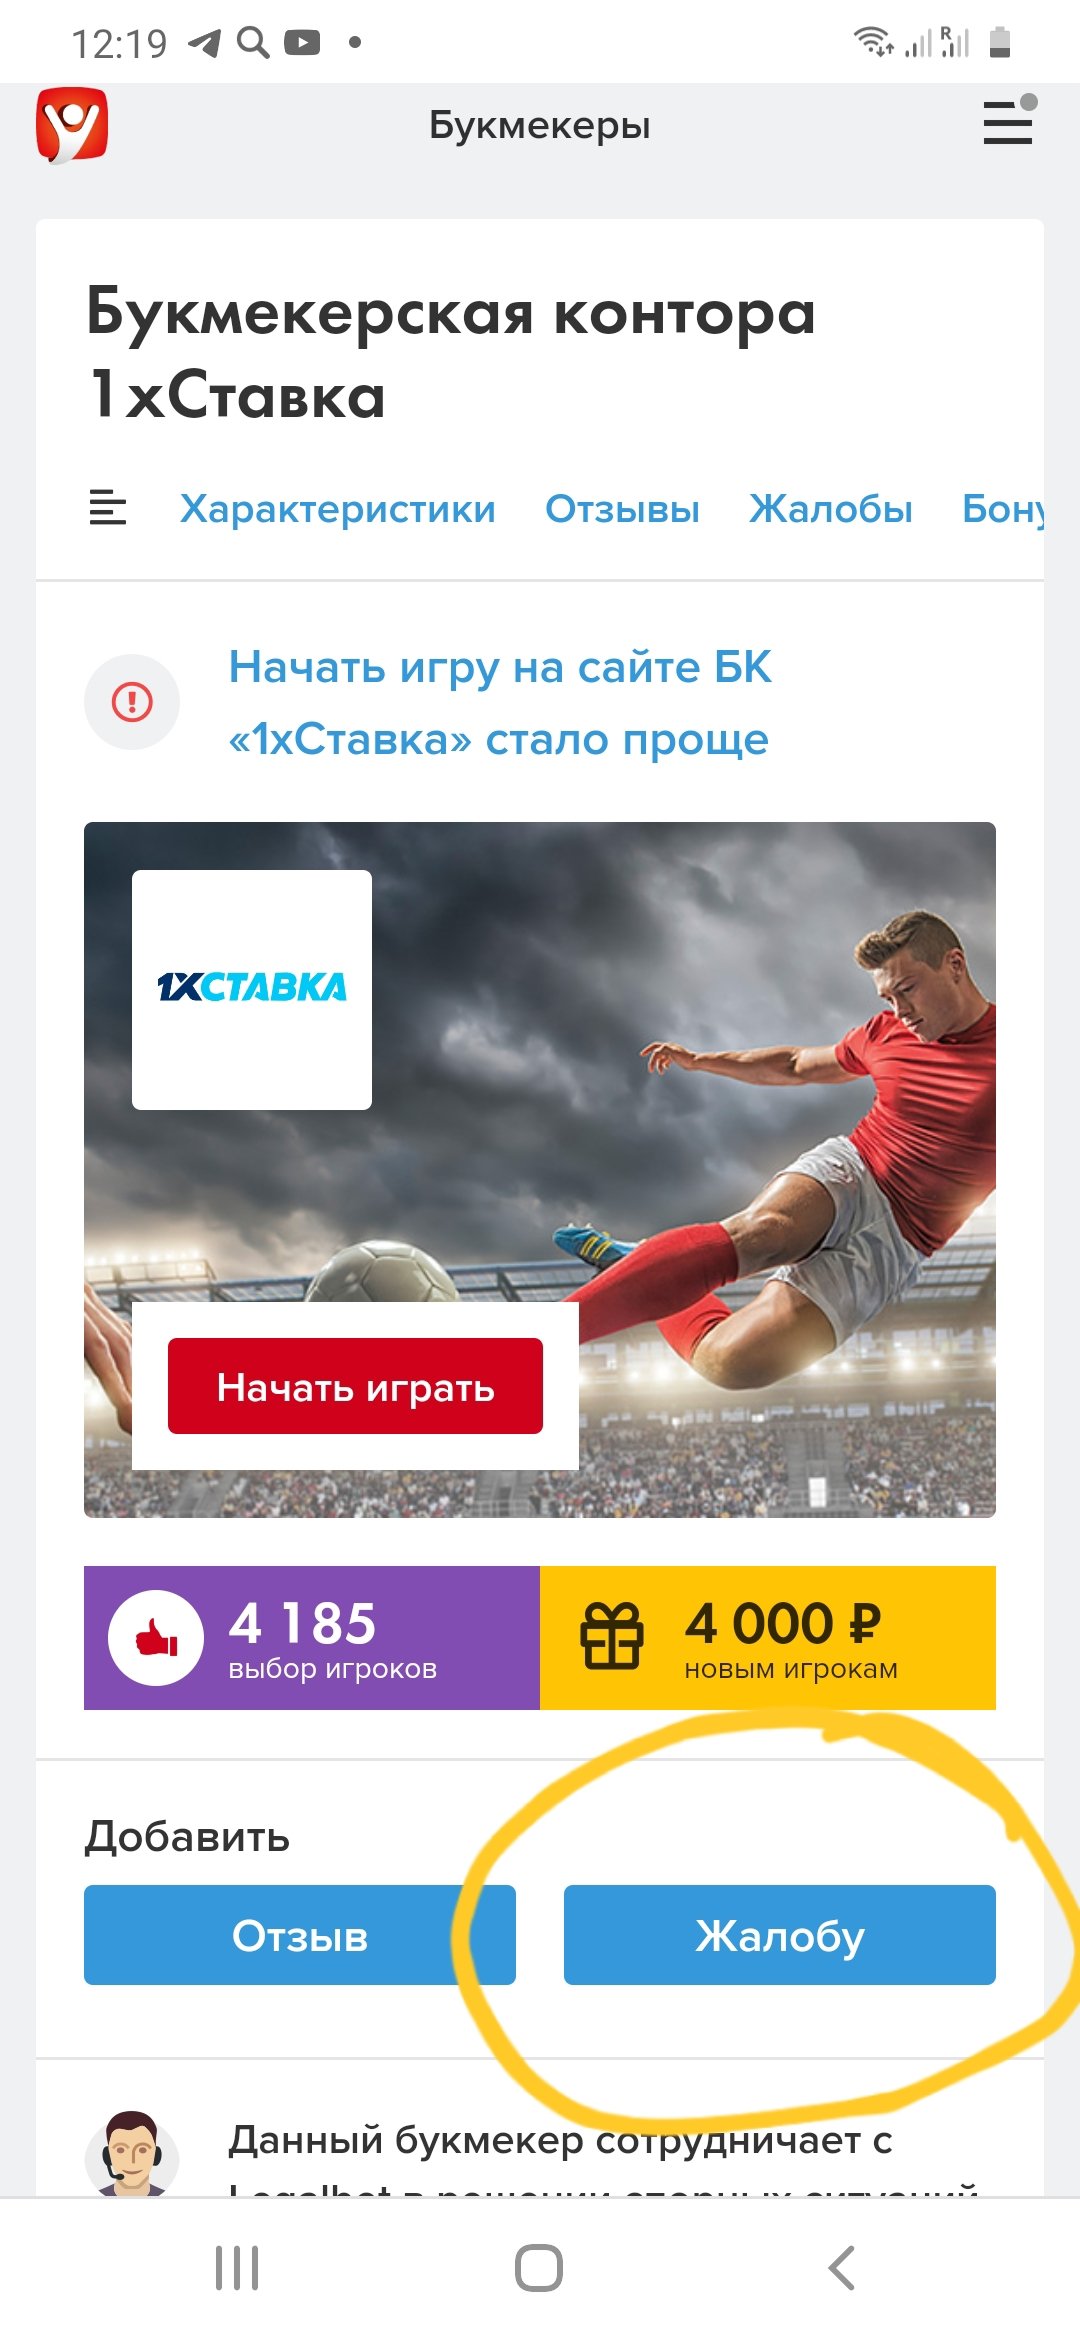This screenshot has height=2340, width=1080.
Task: Click the red Начать играть button
Action: click(355, 1386)
